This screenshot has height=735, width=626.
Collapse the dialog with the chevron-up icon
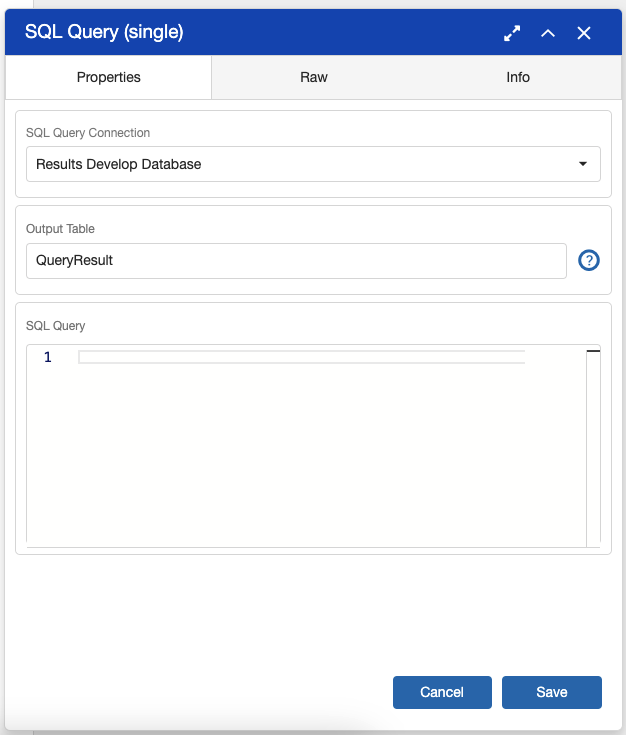tap(548, 33)
